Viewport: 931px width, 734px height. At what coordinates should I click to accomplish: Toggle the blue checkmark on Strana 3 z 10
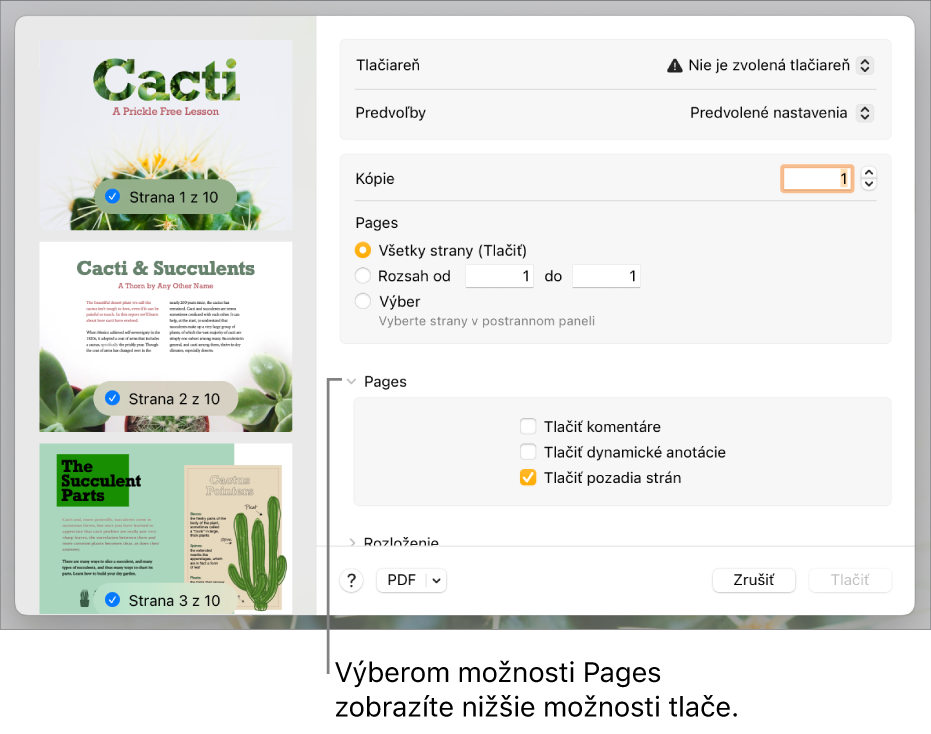coord(112,600)
